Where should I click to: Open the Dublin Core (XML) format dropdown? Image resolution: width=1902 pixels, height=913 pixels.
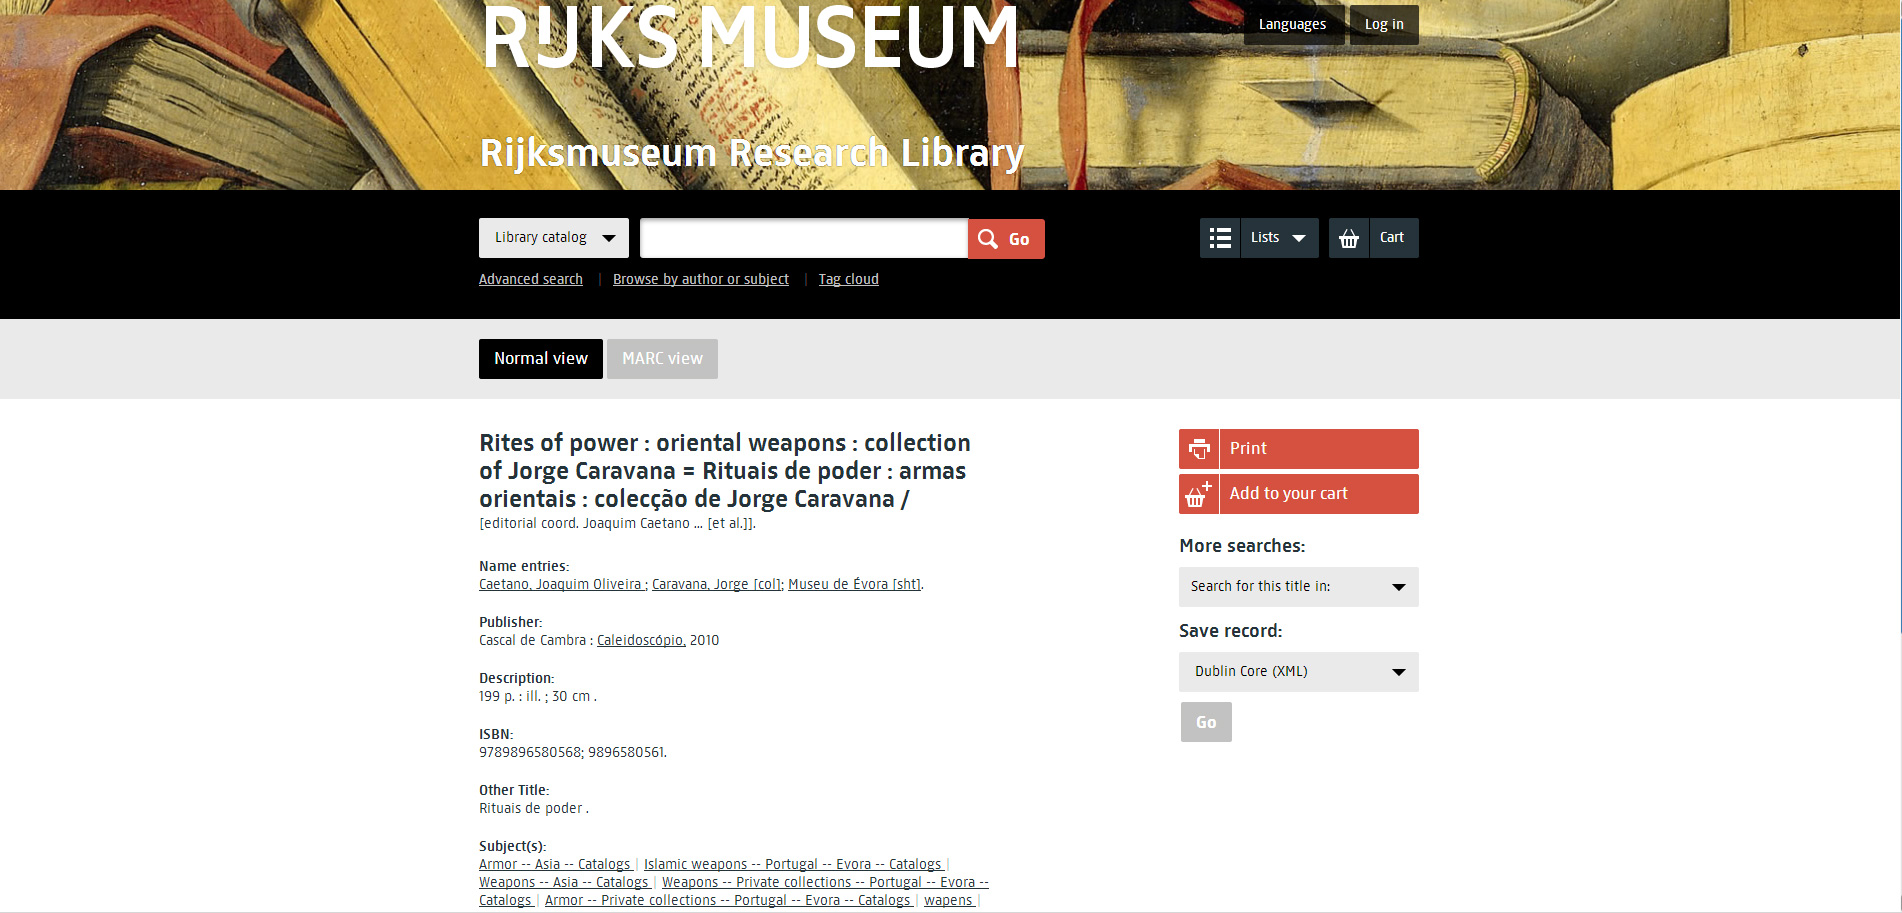[1298, 672]
